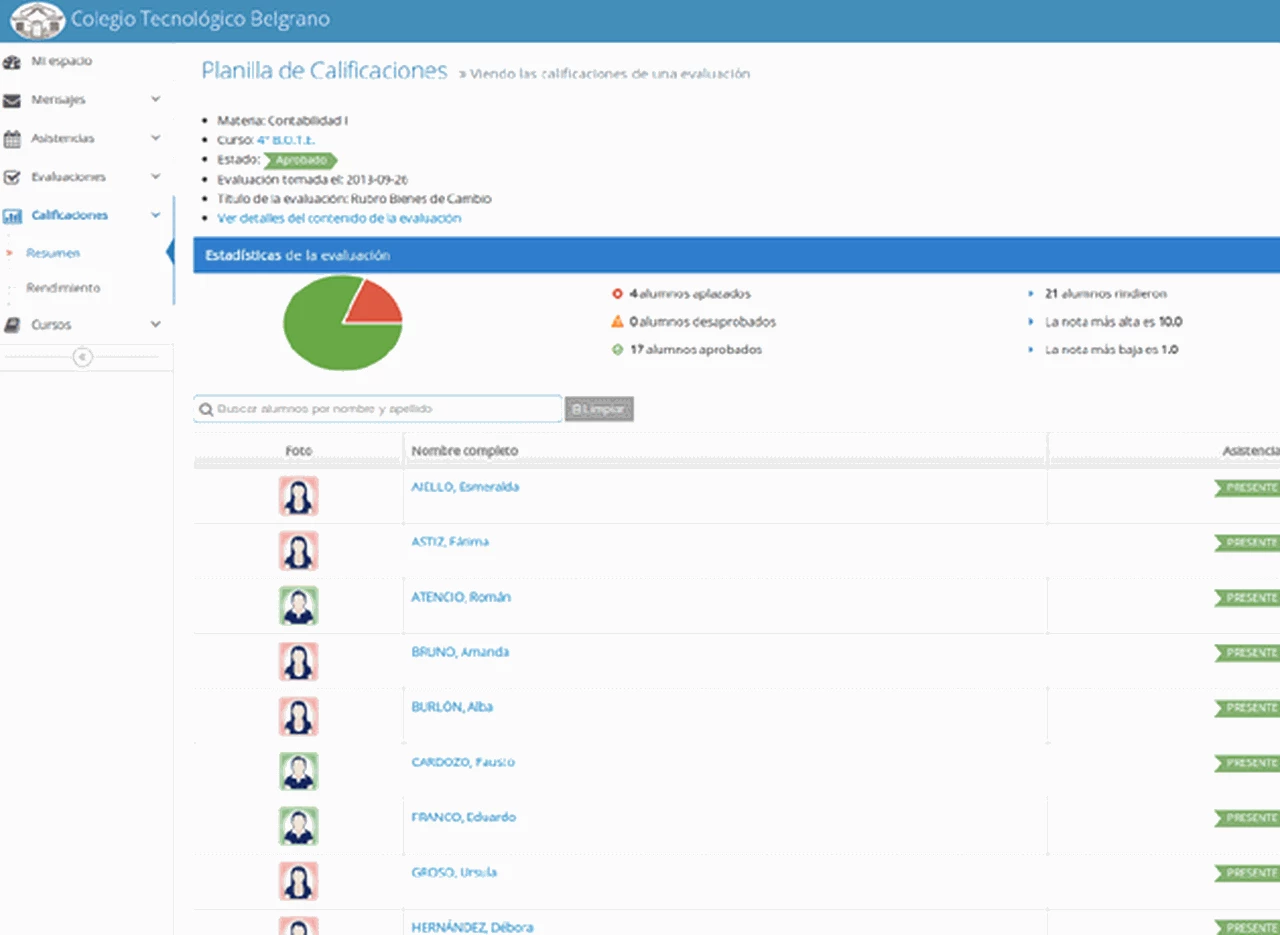Open the Evaluaciones menu item
Screen dimensions: 1280x935
(x=68, y=177)
